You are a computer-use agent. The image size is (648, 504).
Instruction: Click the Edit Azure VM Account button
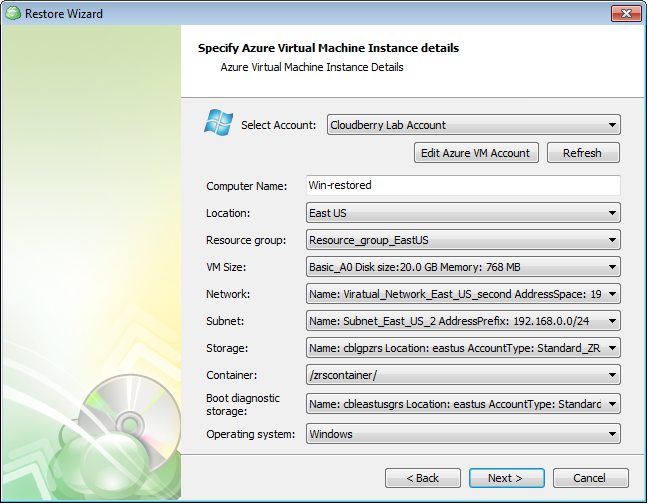[476, 153]
